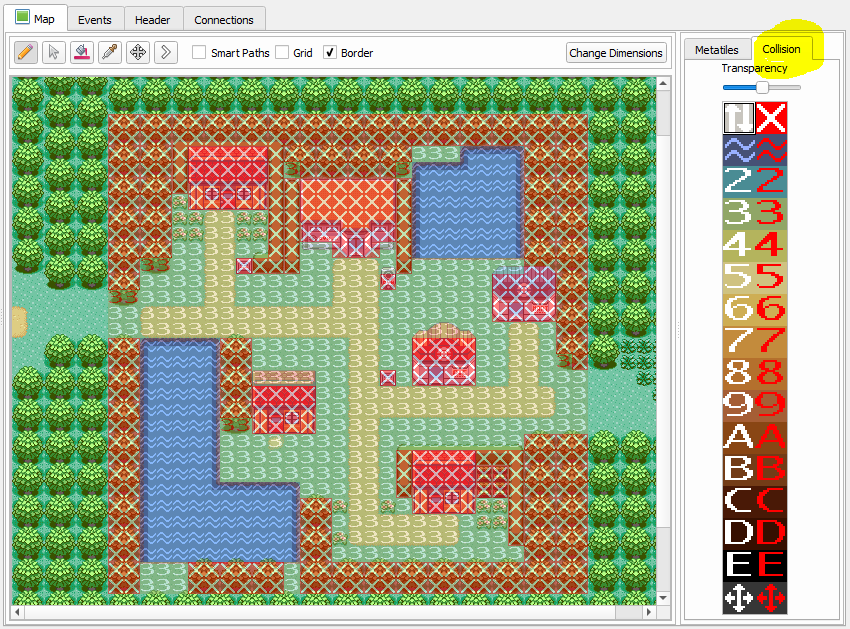Image resolution: width=850 pixels, height=629 pixels.
Task: Pick the white D elevation tile
Action: (x=739, y=533)
